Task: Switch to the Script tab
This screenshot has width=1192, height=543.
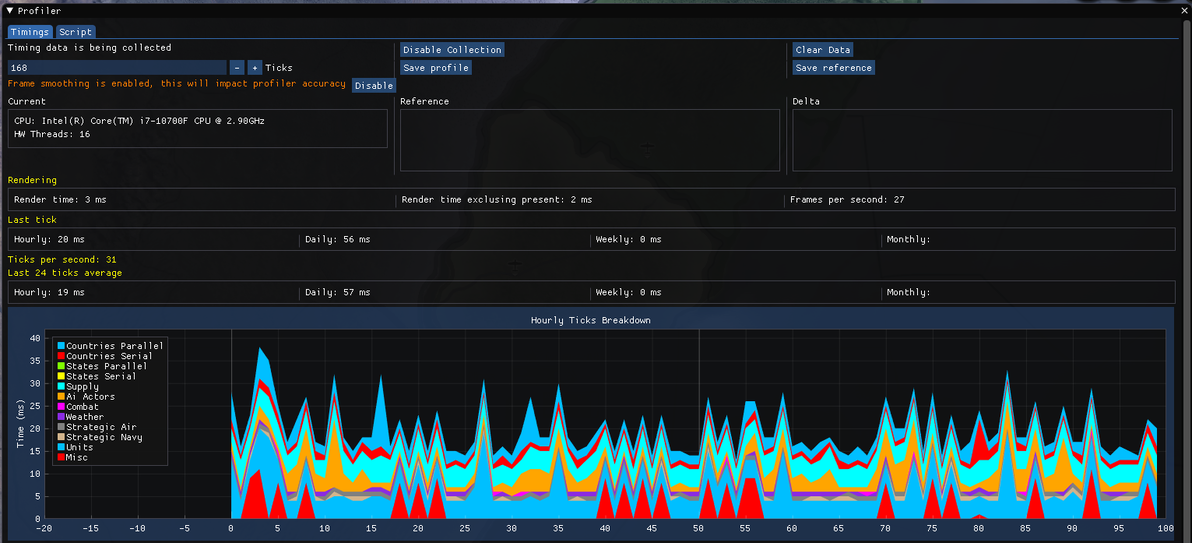Action: pyautogui.click(x=75, y=32)
